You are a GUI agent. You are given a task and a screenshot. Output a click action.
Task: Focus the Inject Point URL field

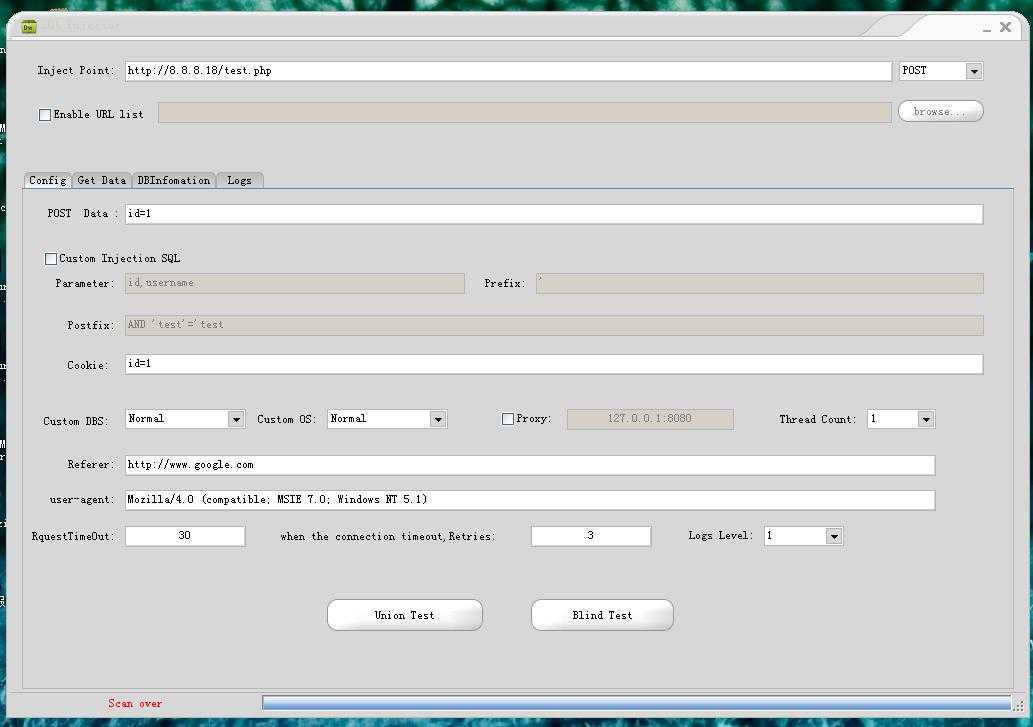[x=508, y=71]
